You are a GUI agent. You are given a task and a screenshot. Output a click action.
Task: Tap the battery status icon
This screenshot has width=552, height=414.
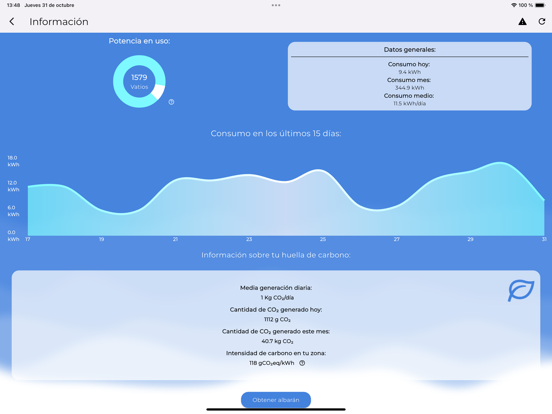[540, 5]
